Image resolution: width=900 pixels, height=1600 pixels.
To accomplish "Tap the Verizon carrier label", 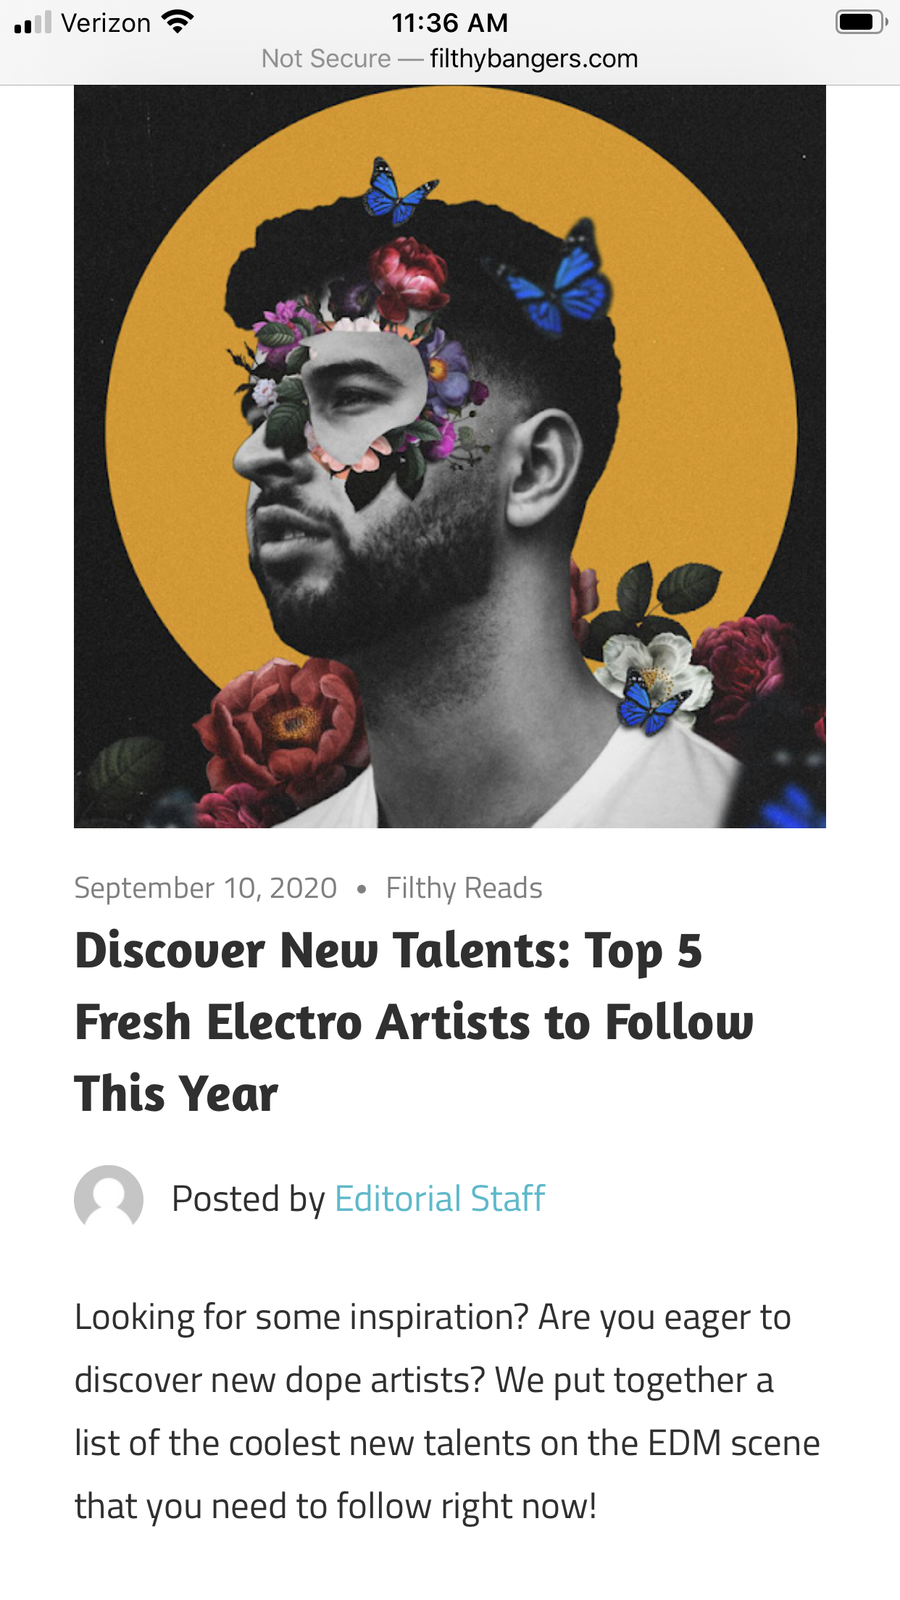I will (x=105, y=22).
